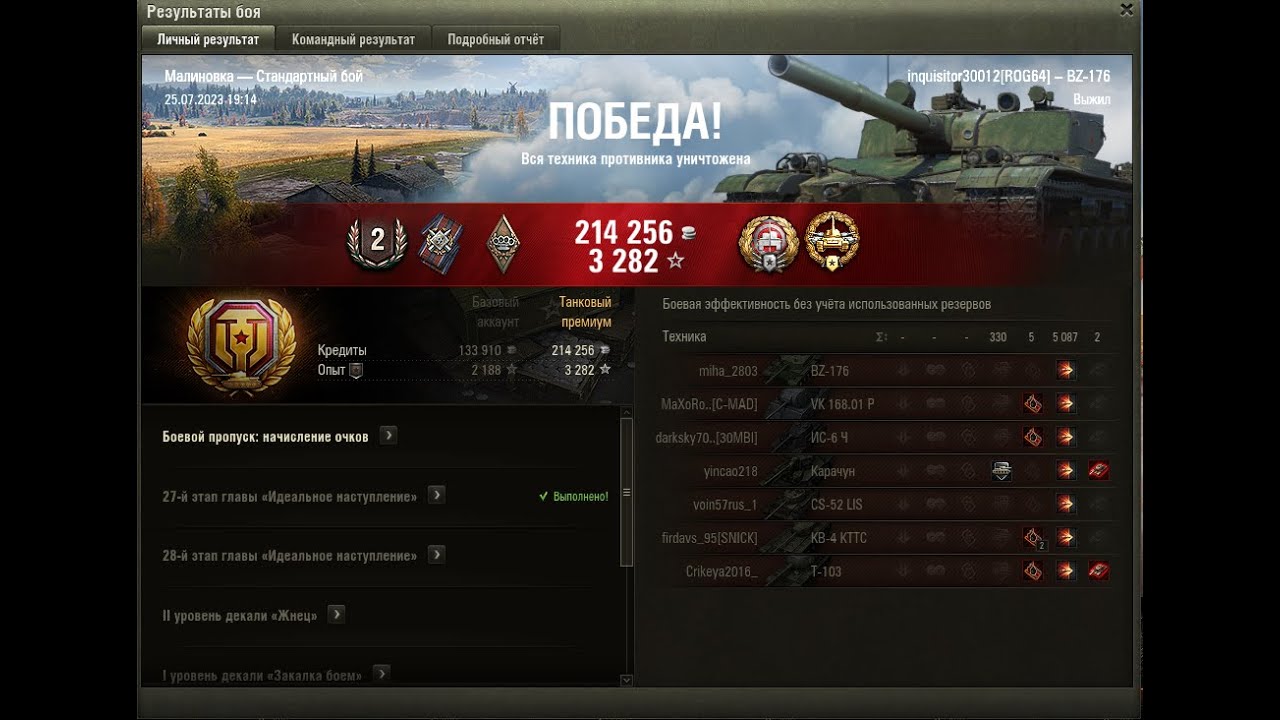
Task: Click the destroyed-vehicle icon in yincao218 row
Action: pos(1099,471)
